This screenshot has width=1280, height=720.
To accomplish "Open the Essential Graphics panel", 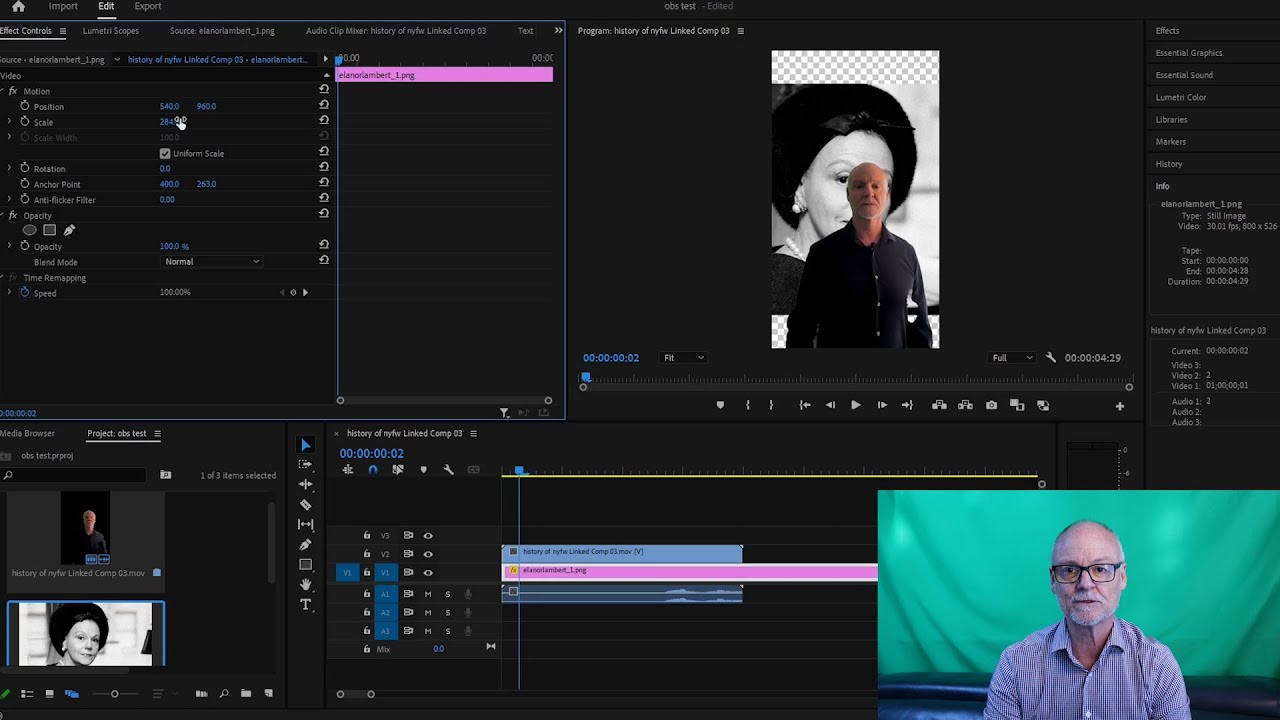I will (1189, 53).
